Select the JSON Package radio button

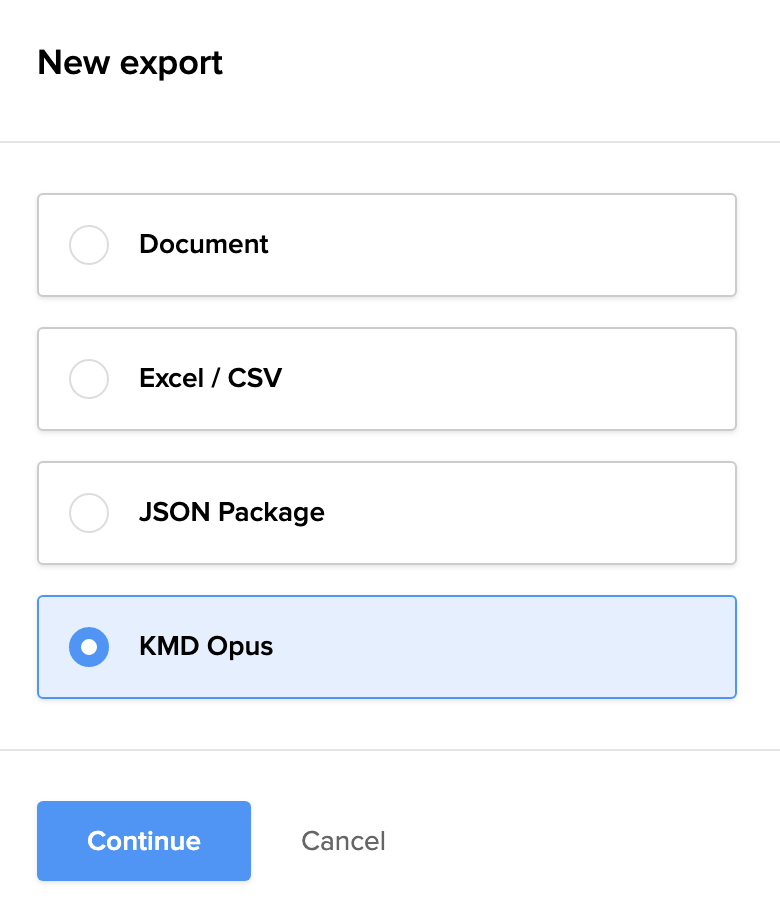click(x=89, y=513)
